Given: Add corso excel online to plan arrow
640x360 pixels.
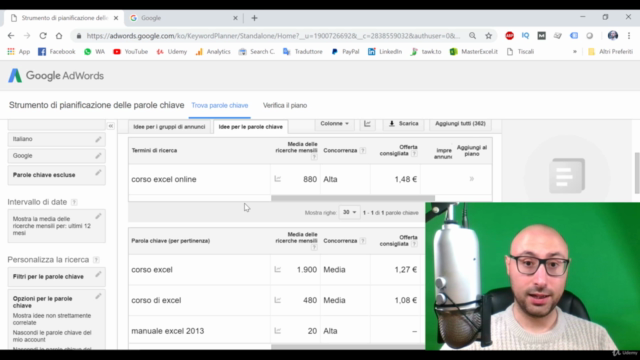Looking at the screenshot, I should click(x=472, y=179).
